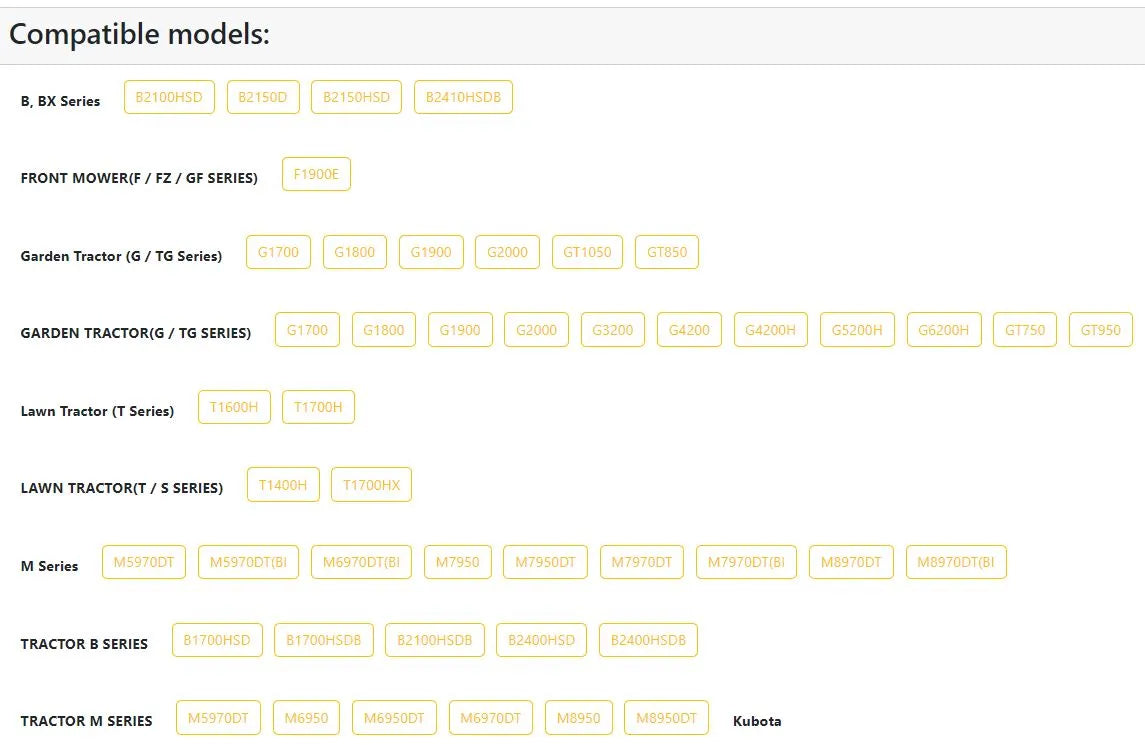The width and height of the screenshot is (1145, 745).
Task: Click the B2400HSDB model tag
Action: (x=648, y=641)
